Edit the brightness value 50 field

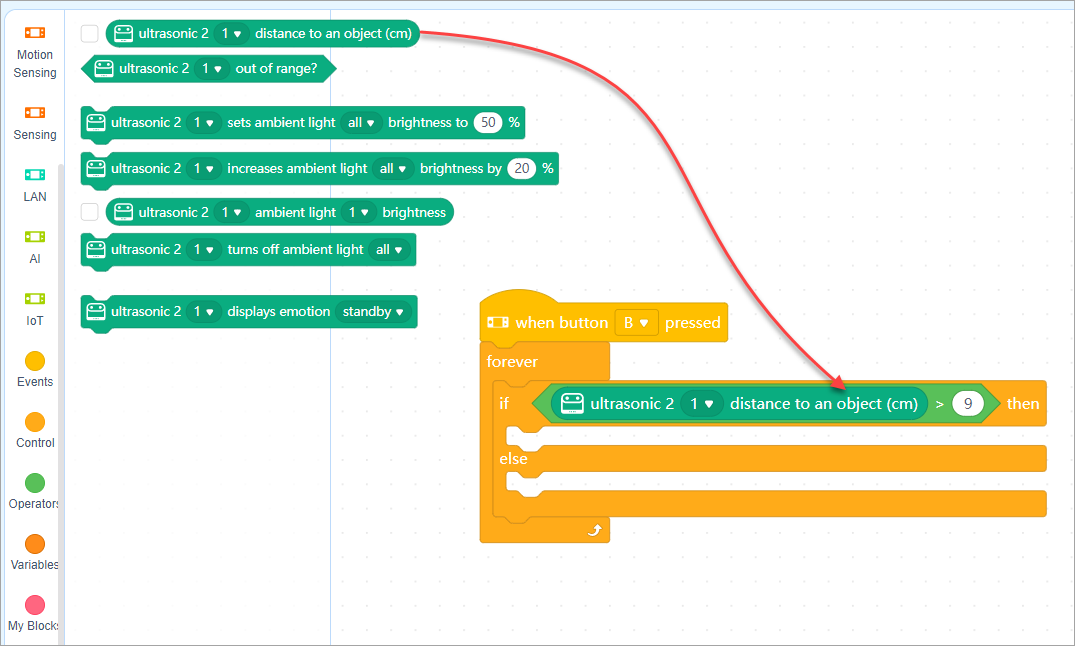click(487, 123)
